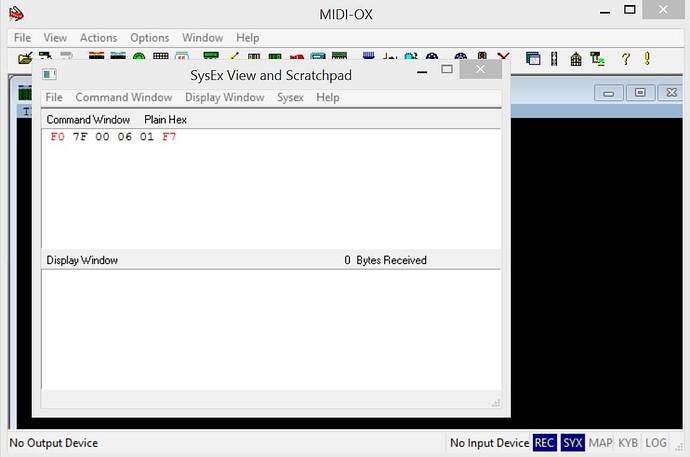Click the red V-shaped toolbar icon
This screenshot has width=690, height=457.
pos(503,56)
